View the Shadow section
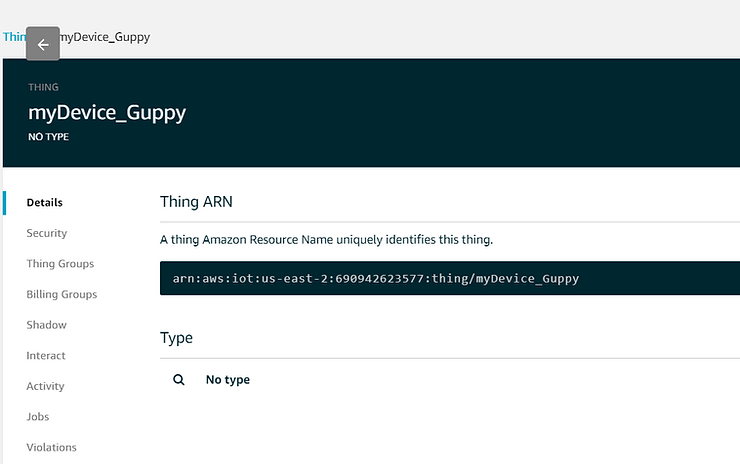The width and height of the screenshot is (740, 464). coord(46,325)
